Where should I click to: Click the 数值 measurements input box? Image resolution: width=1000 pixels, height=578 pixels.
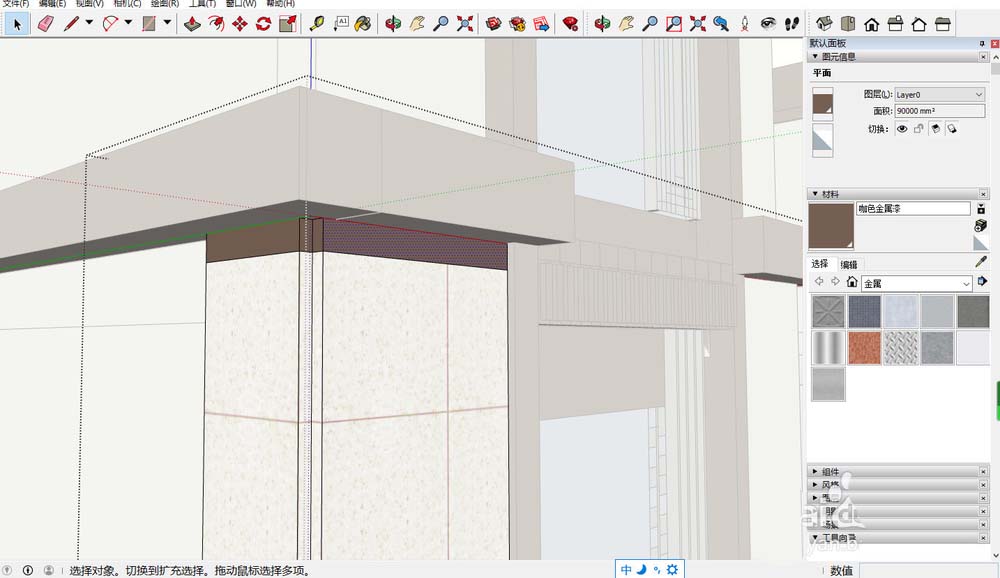pos(928,570)
